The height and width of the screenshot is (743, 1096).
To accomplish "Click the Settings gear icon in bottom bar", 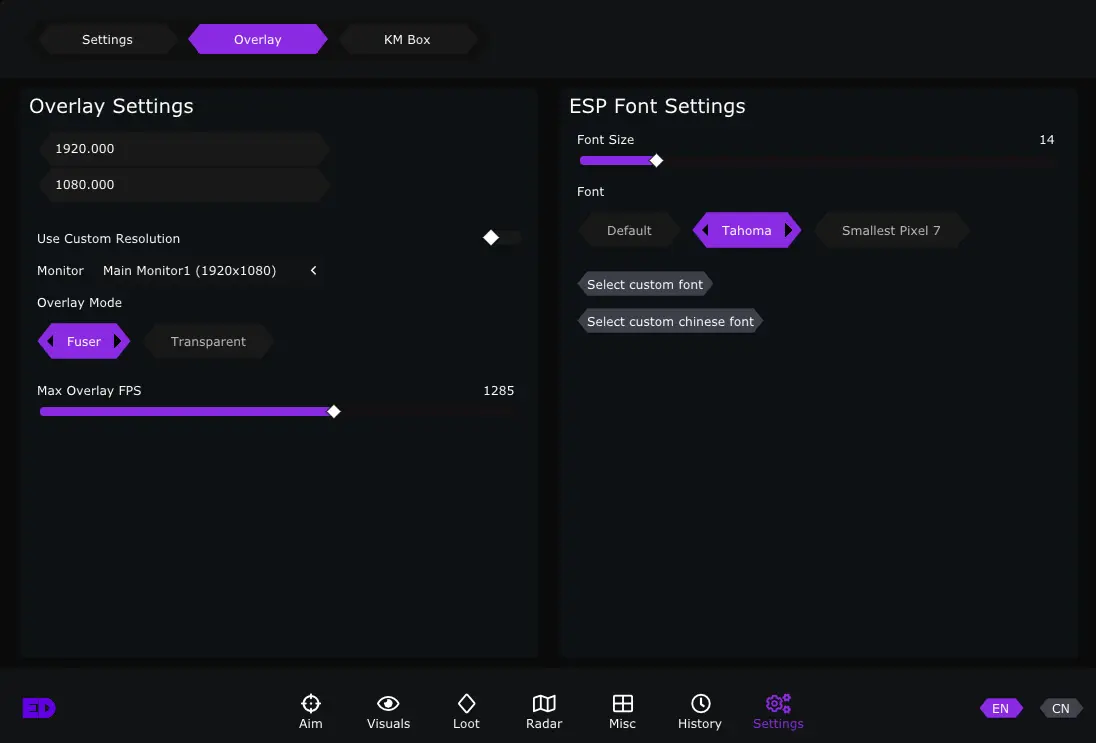I will coord(778,704).
